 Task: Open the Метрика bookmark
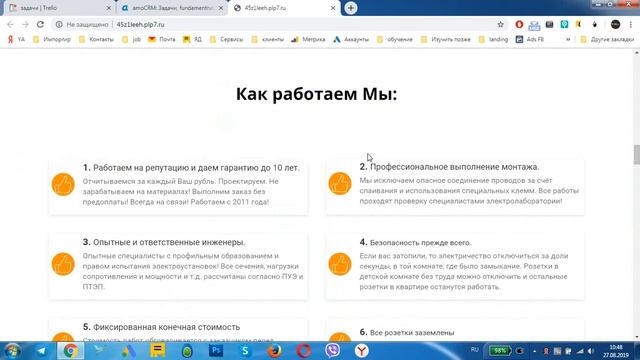tap(308, 40)
